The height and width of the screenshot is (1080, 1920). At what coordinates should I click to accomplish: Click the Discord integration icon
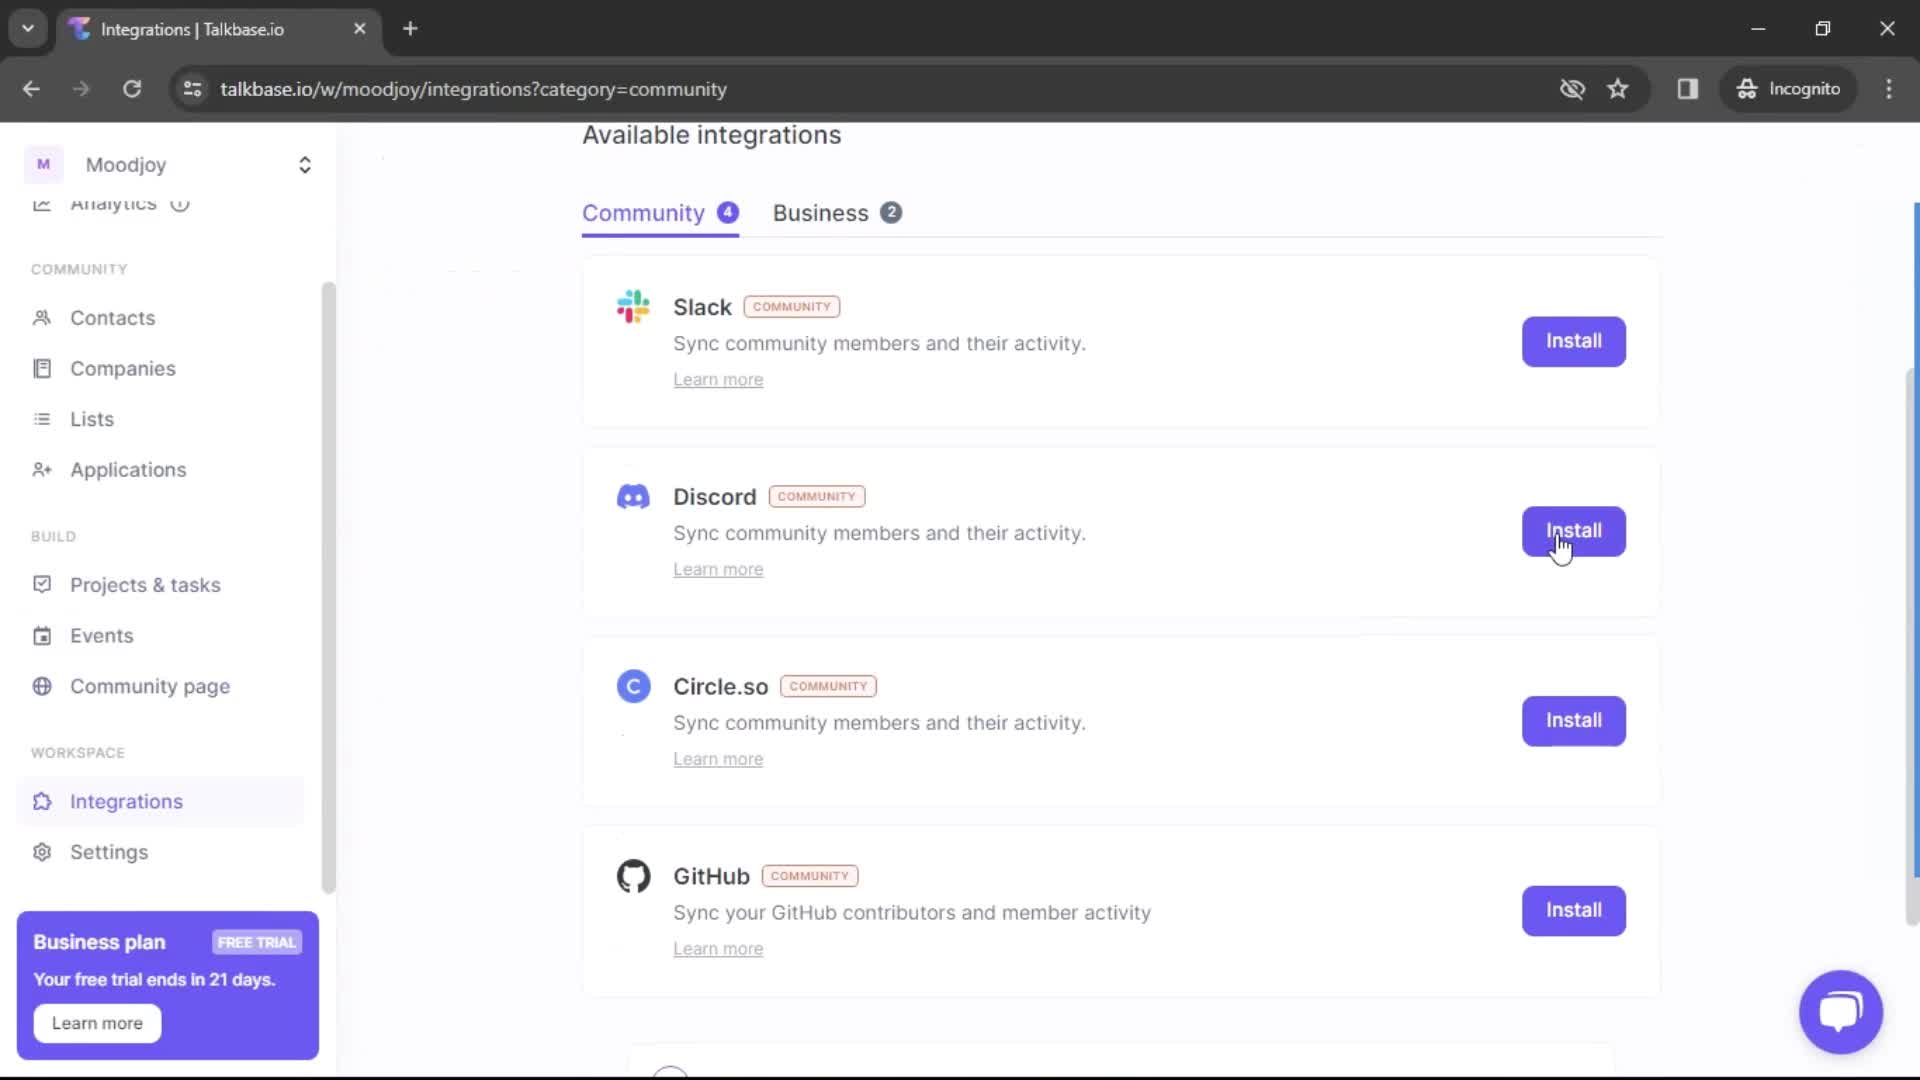click(633, 496)
